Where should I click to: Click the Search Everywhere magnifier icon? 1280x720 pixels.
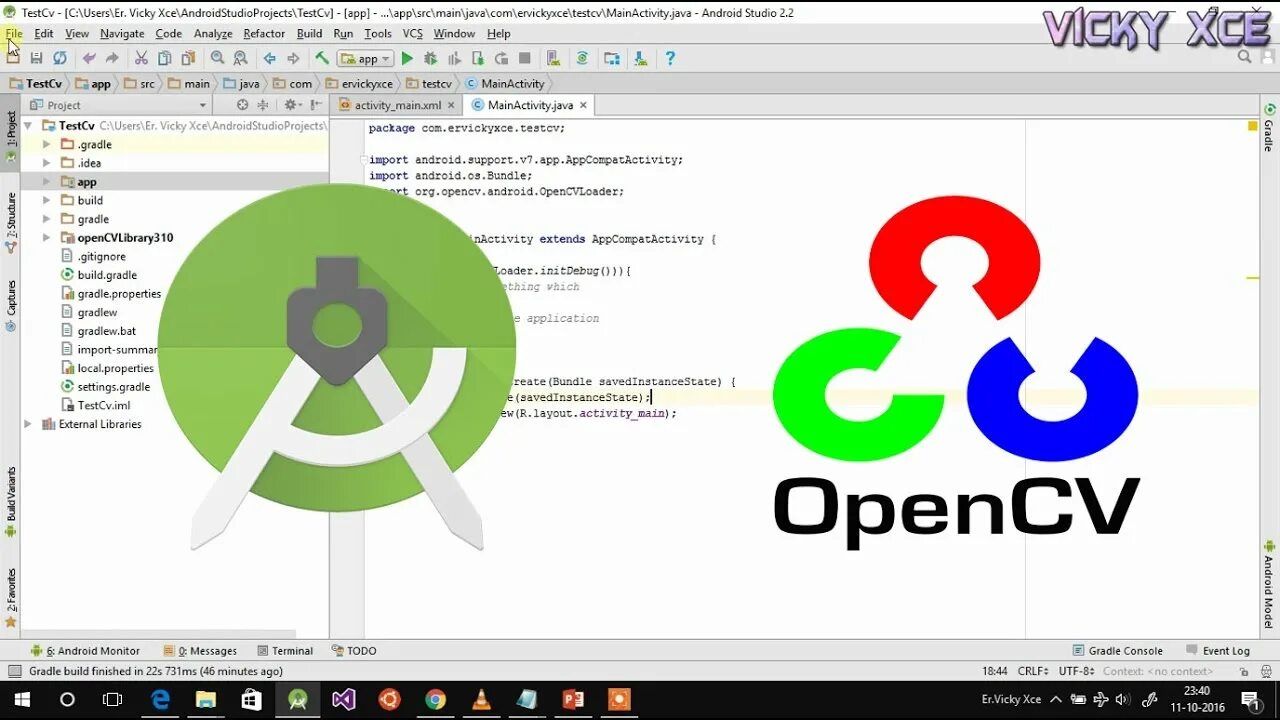pyautogui.click(x=1245, y=57)
